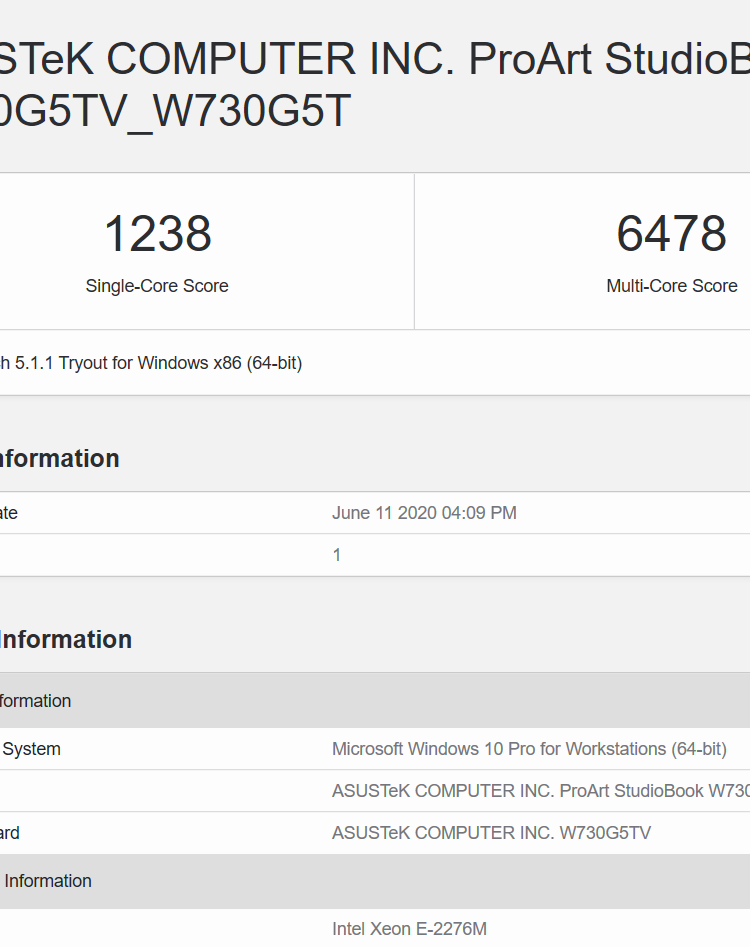Click the System row label

coord(31,749)
